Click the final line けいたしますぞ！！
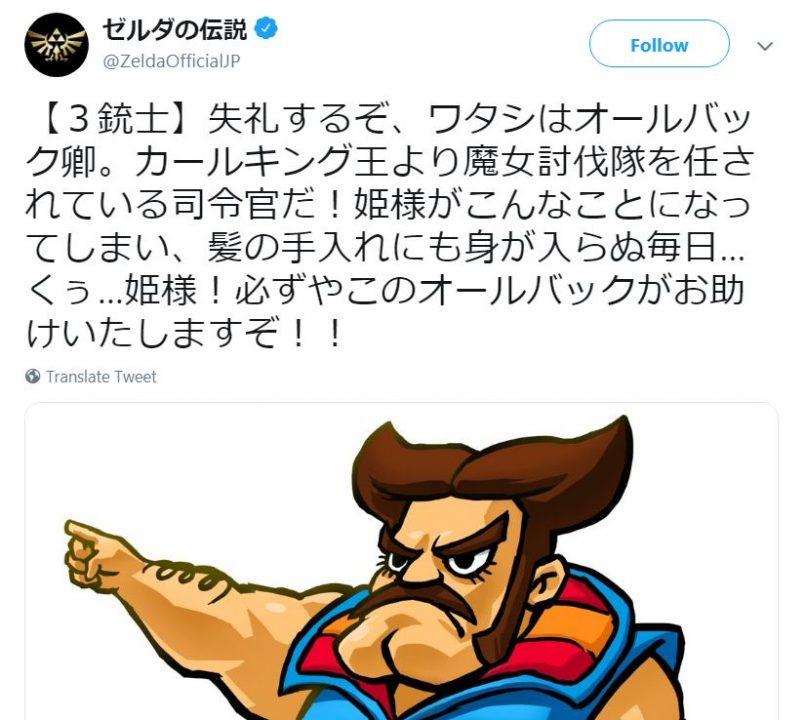805x720 pixels. [x=183, y=332]
